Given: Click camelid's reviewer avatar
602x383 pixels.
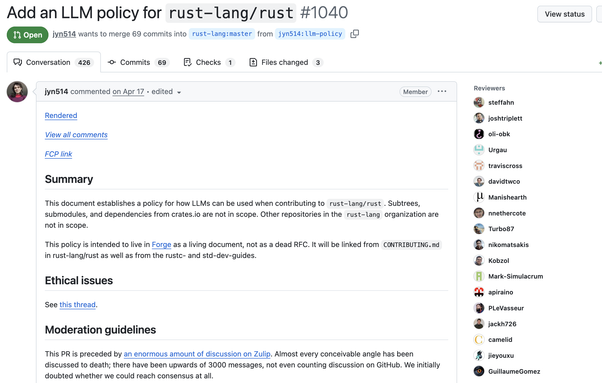Looking at the screenshot, I should (479, 340).
